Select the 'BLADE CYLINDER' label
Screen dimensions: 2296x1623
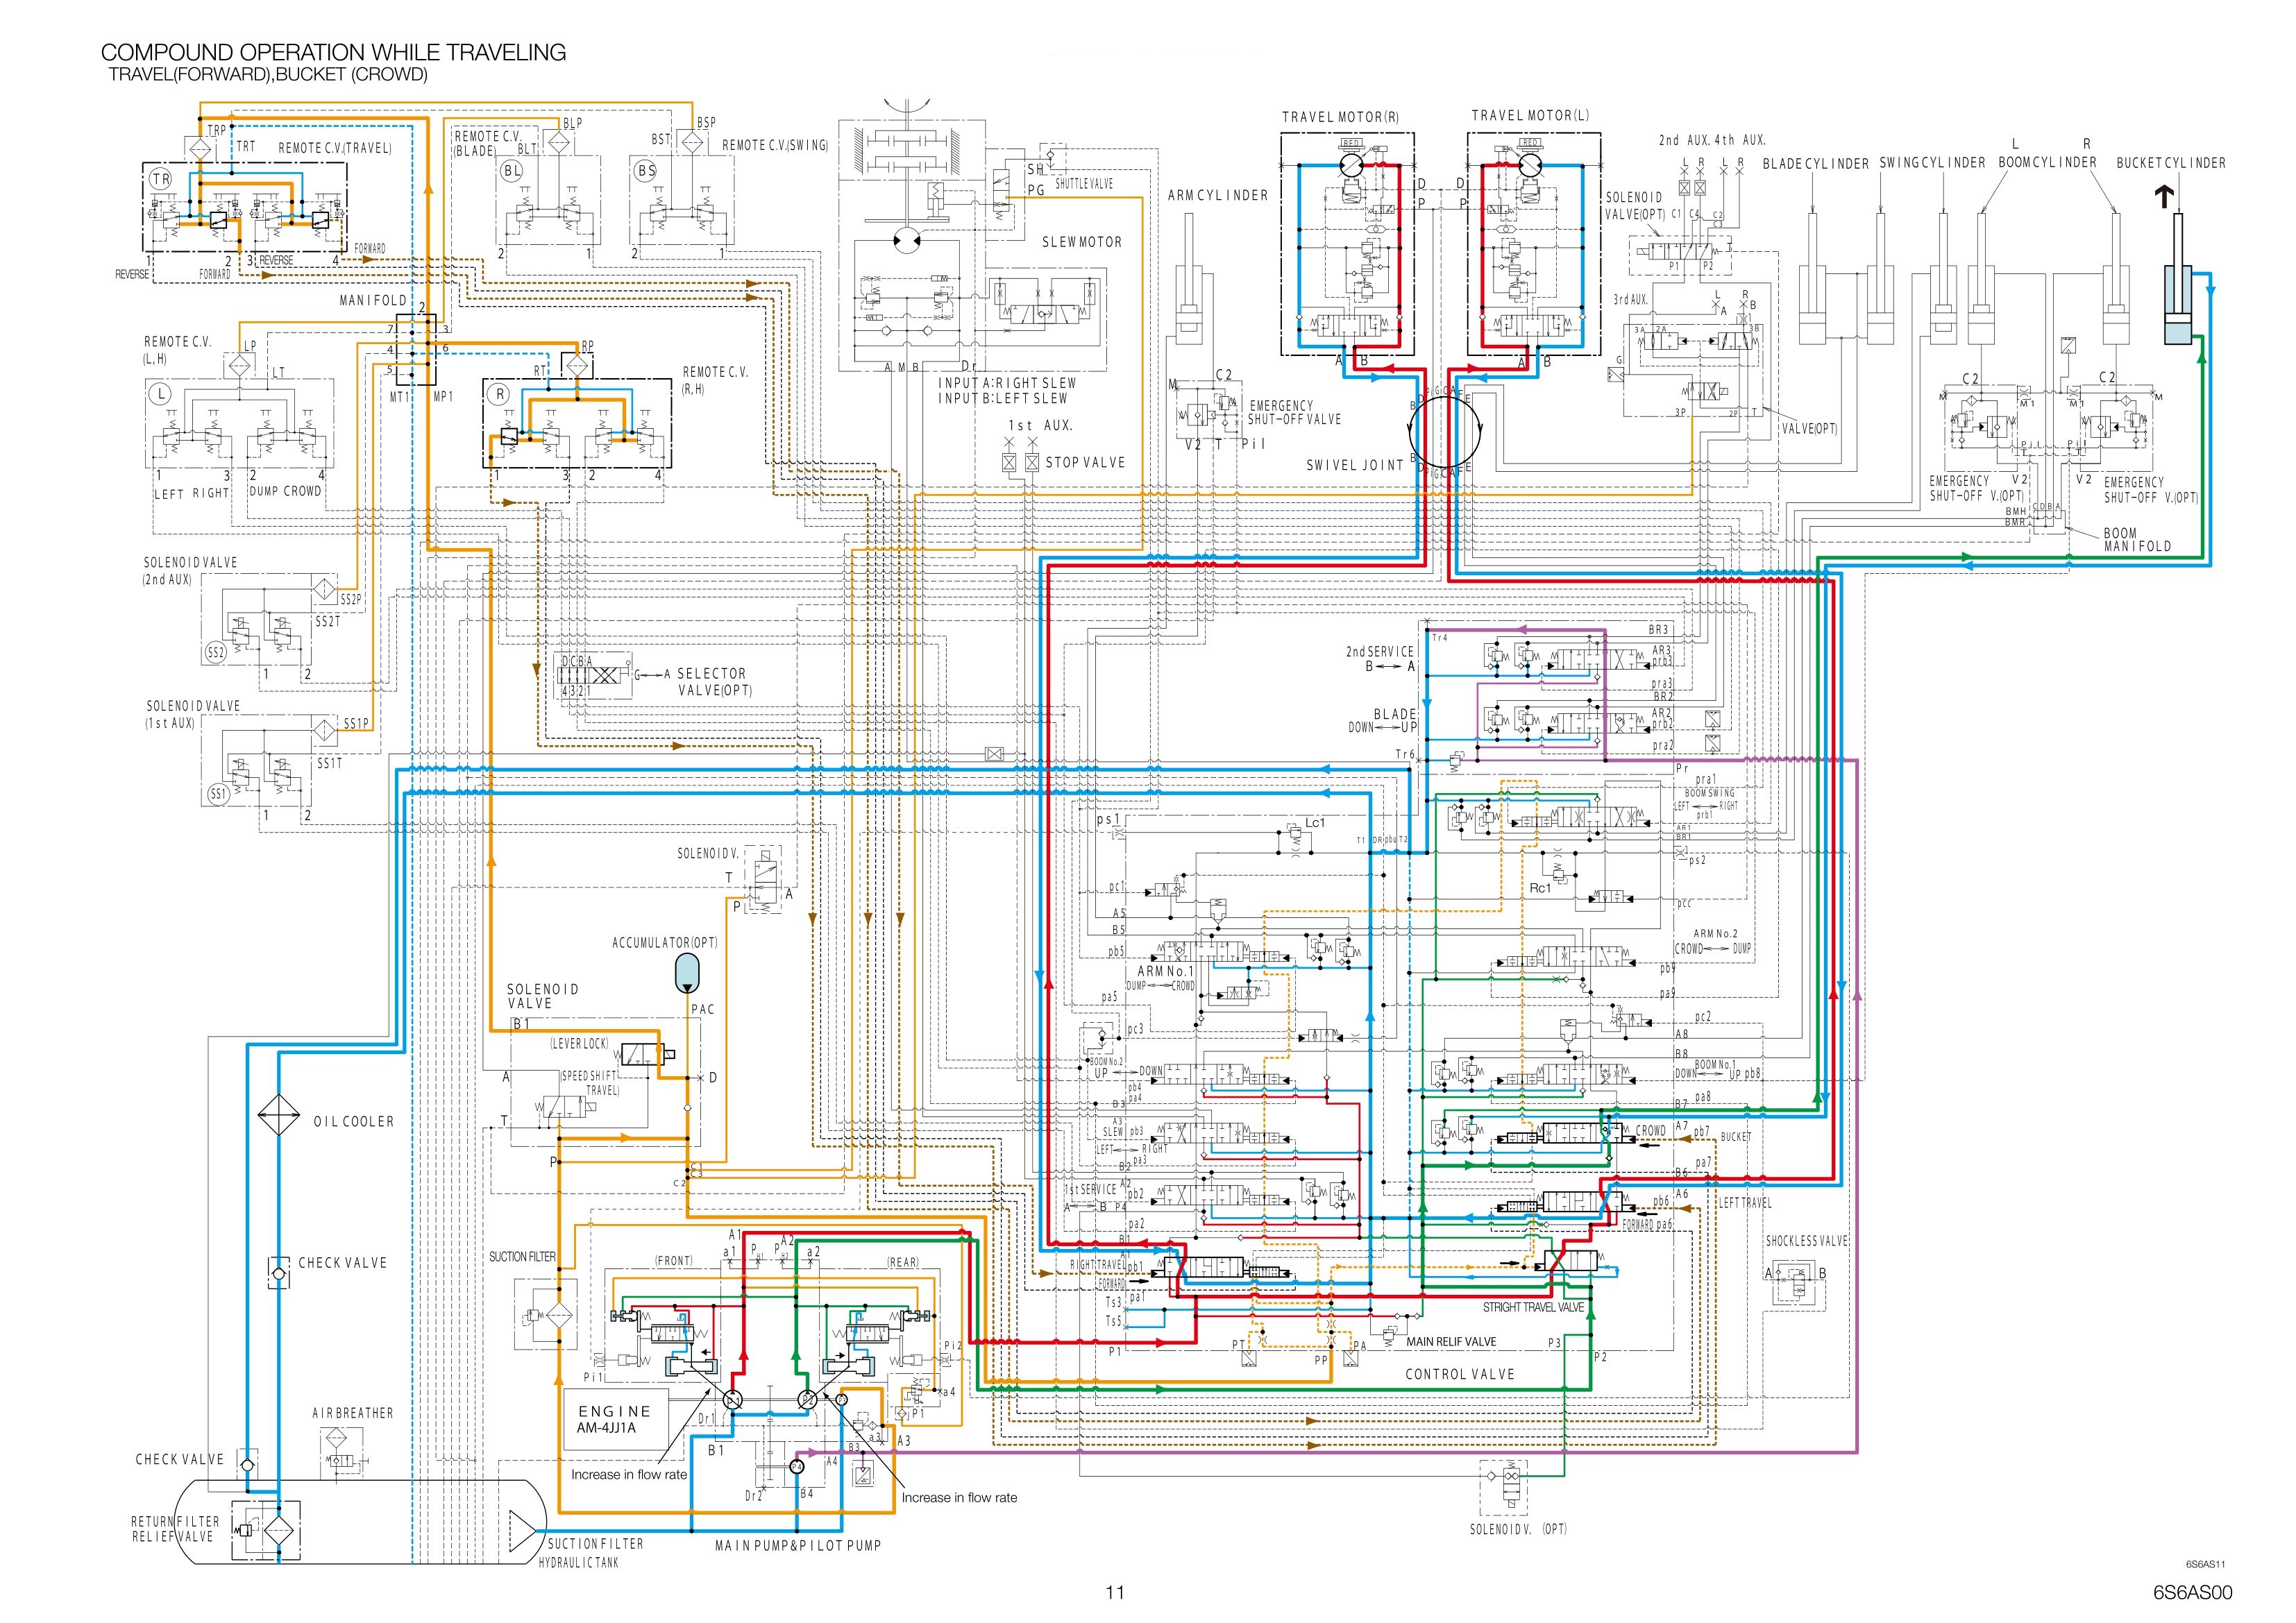coord(1816,163)
